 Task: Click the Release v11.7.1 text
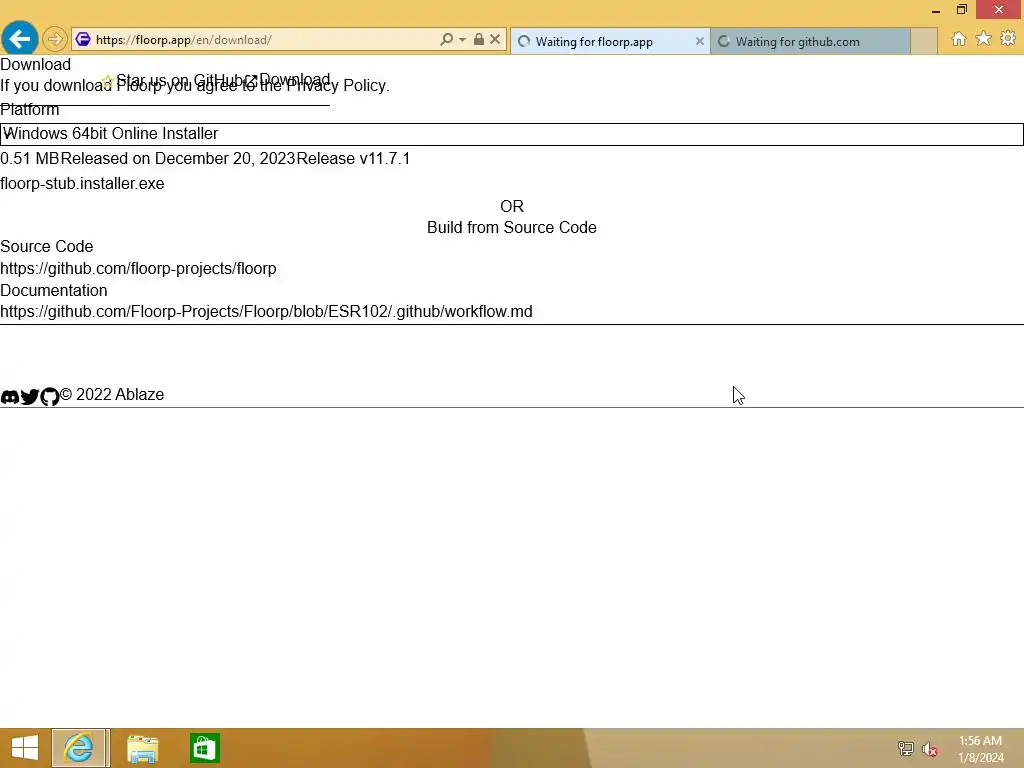coord(353,159)
